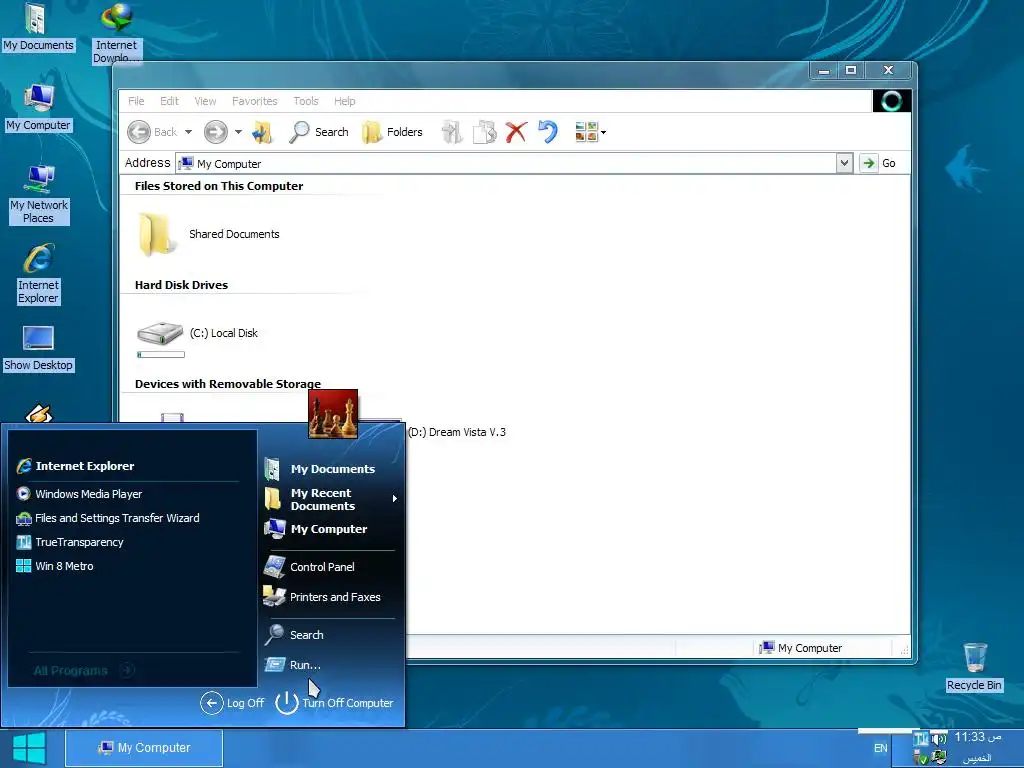The height and width of the screenshot is (768, 1024).
Task: Click the Turn Off Computer button
Action: [334, 703]
